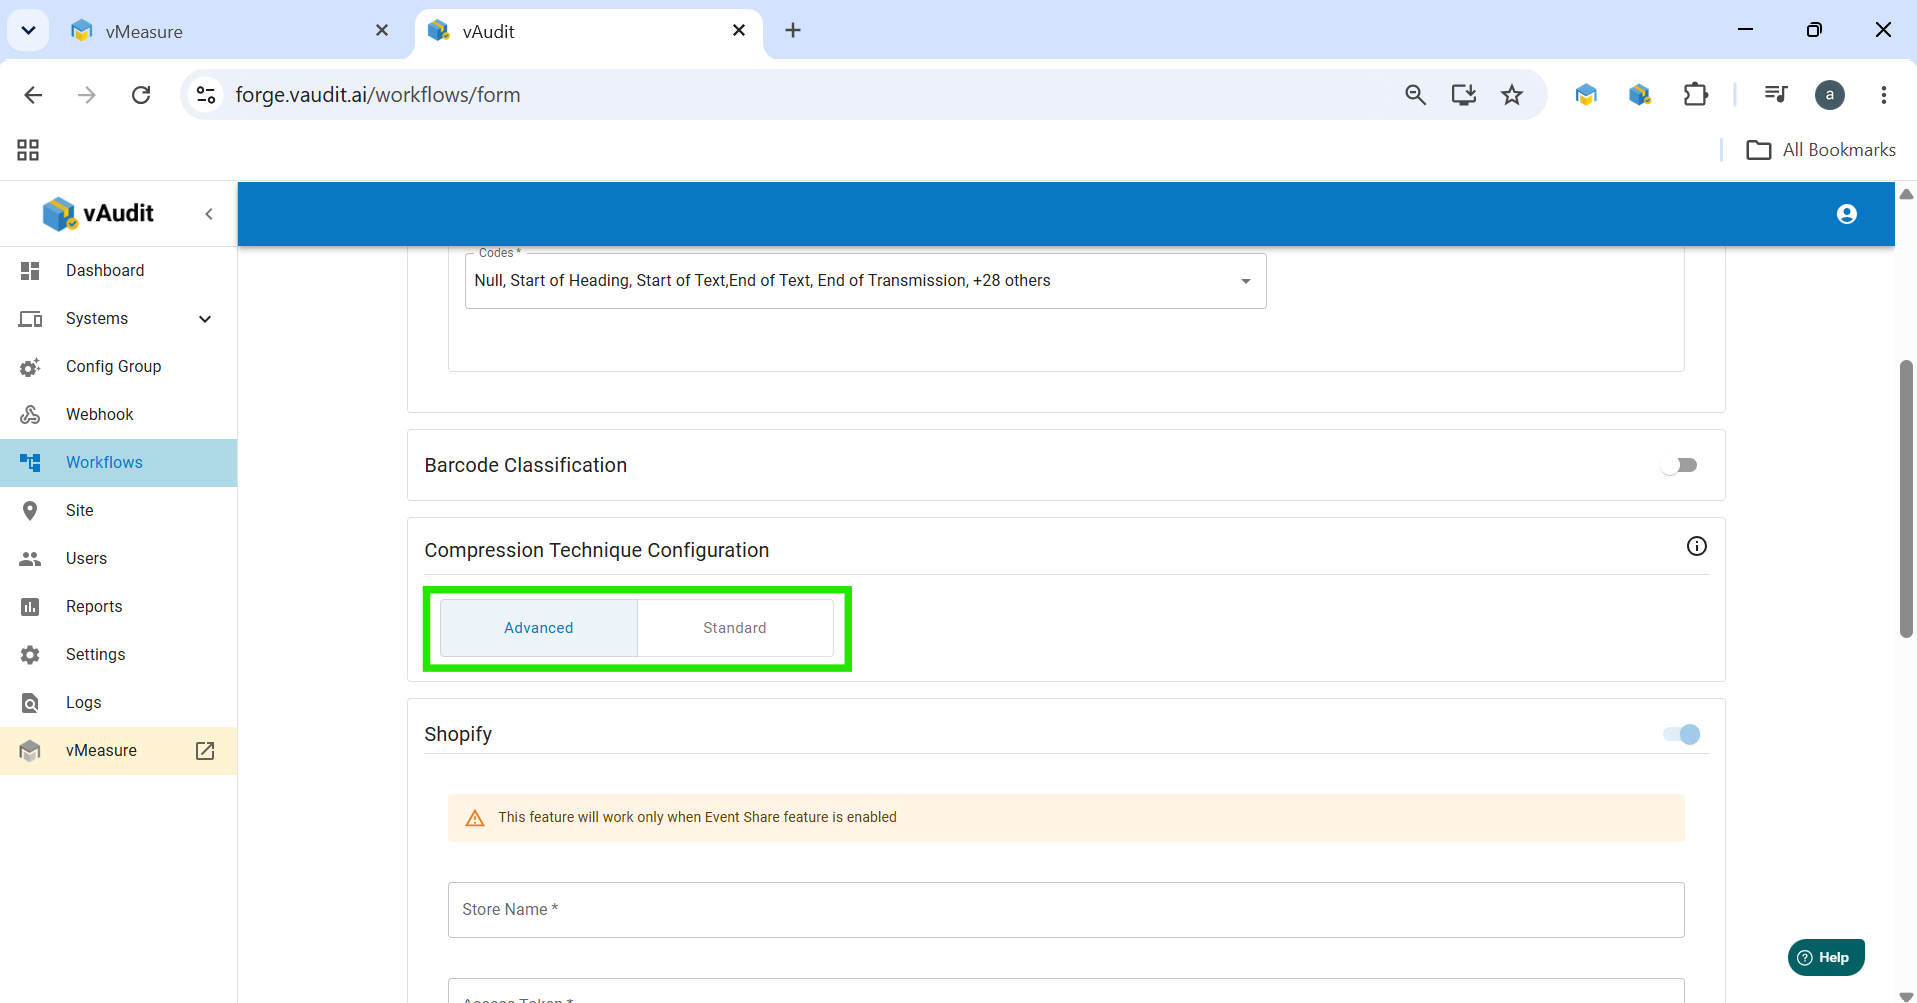Go to Webhook page

pyautogui.click(x=118, y=415)
